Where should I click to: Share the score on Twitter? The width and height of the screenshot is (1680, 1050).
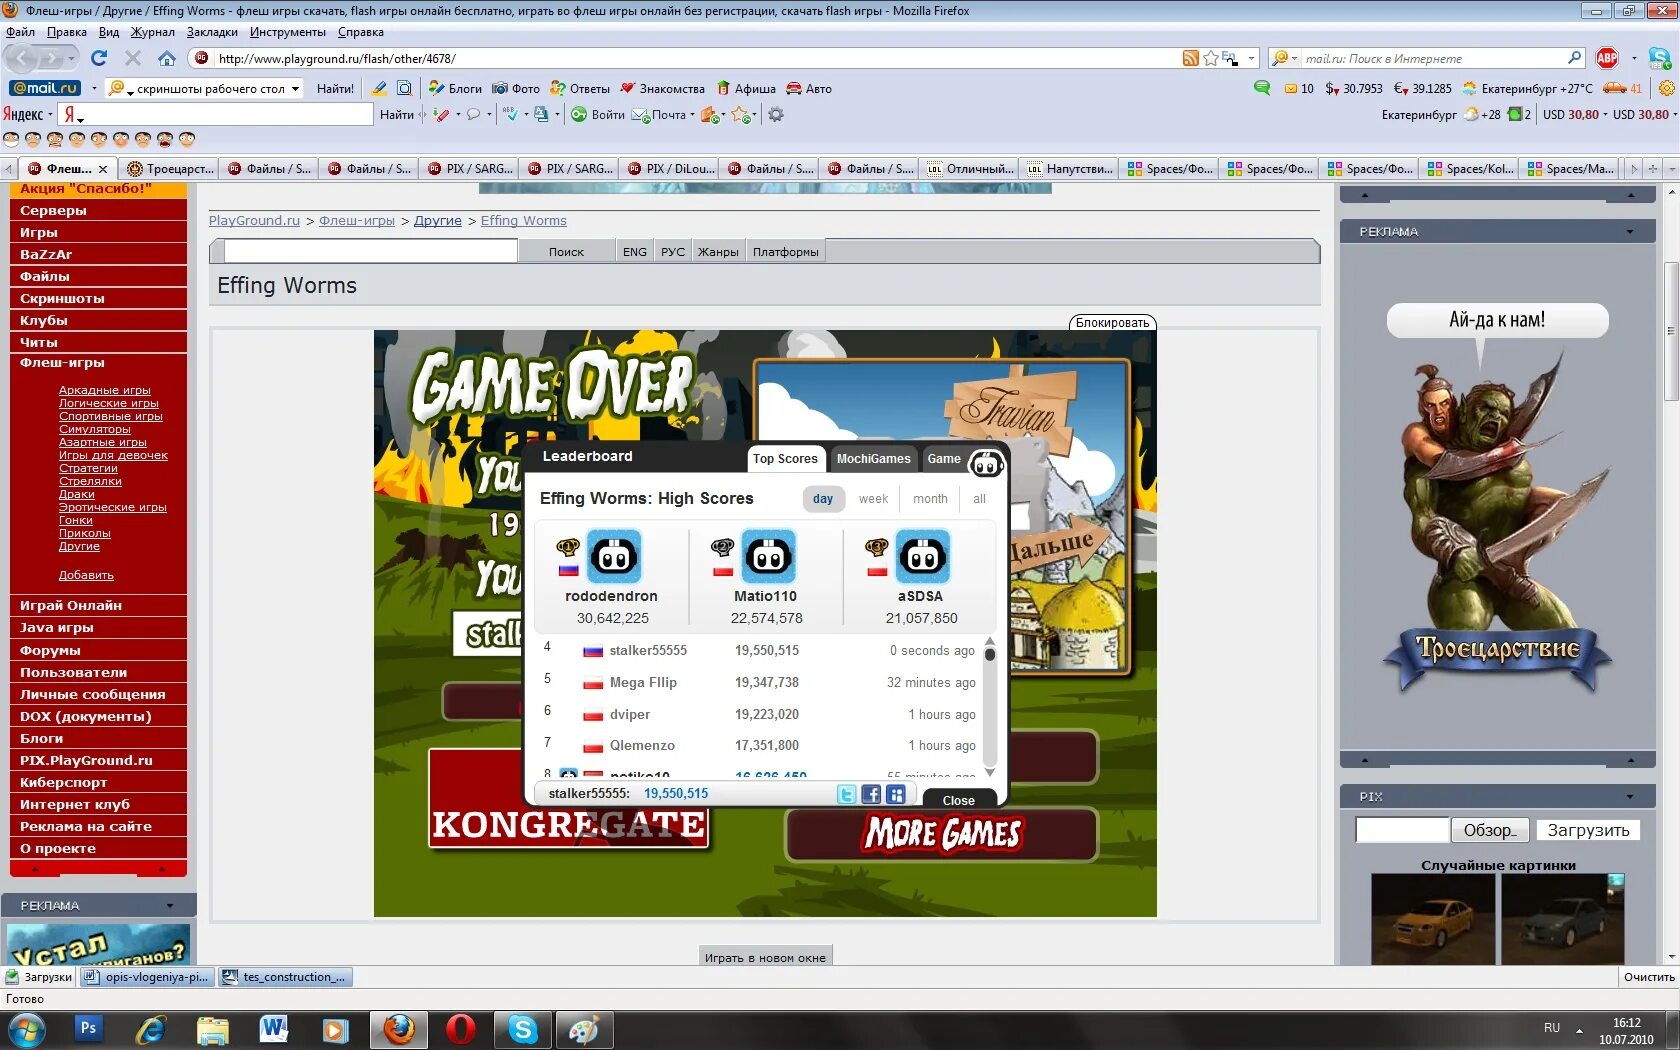click(847, 794)
